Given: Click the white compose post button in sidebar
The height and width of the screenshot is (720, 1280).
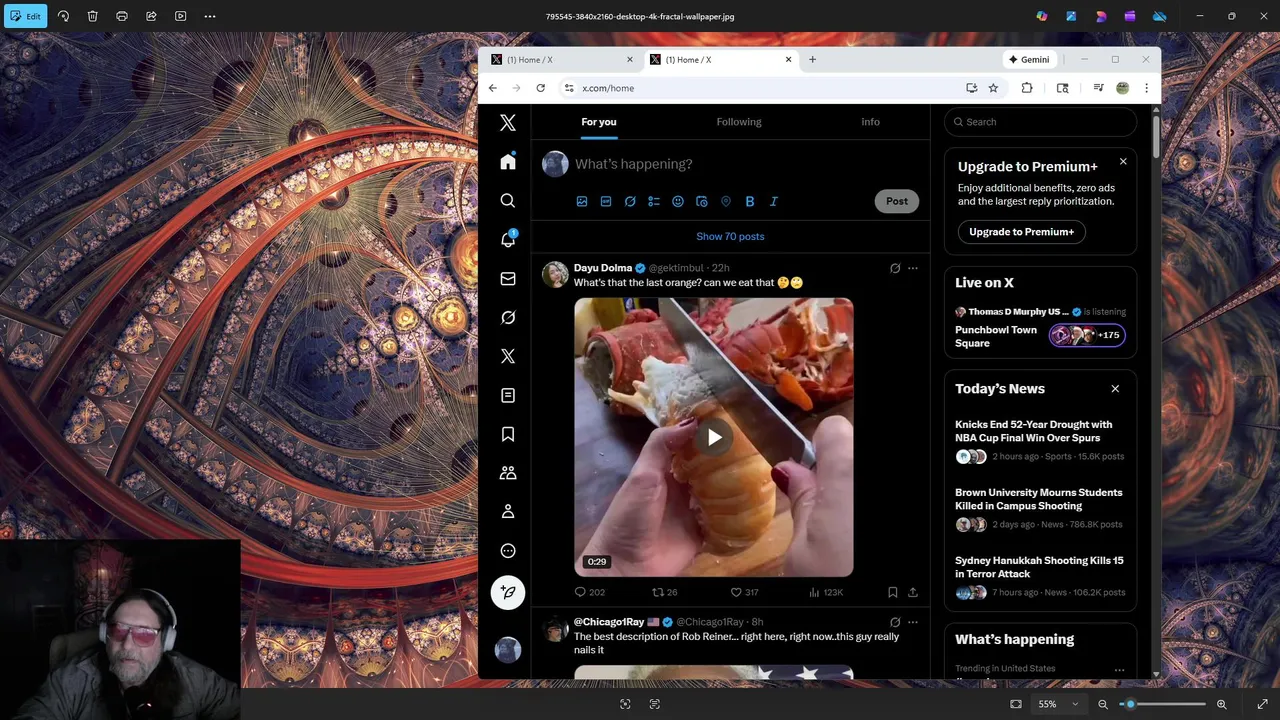Looking at the screenshot, I should [508, 592].
